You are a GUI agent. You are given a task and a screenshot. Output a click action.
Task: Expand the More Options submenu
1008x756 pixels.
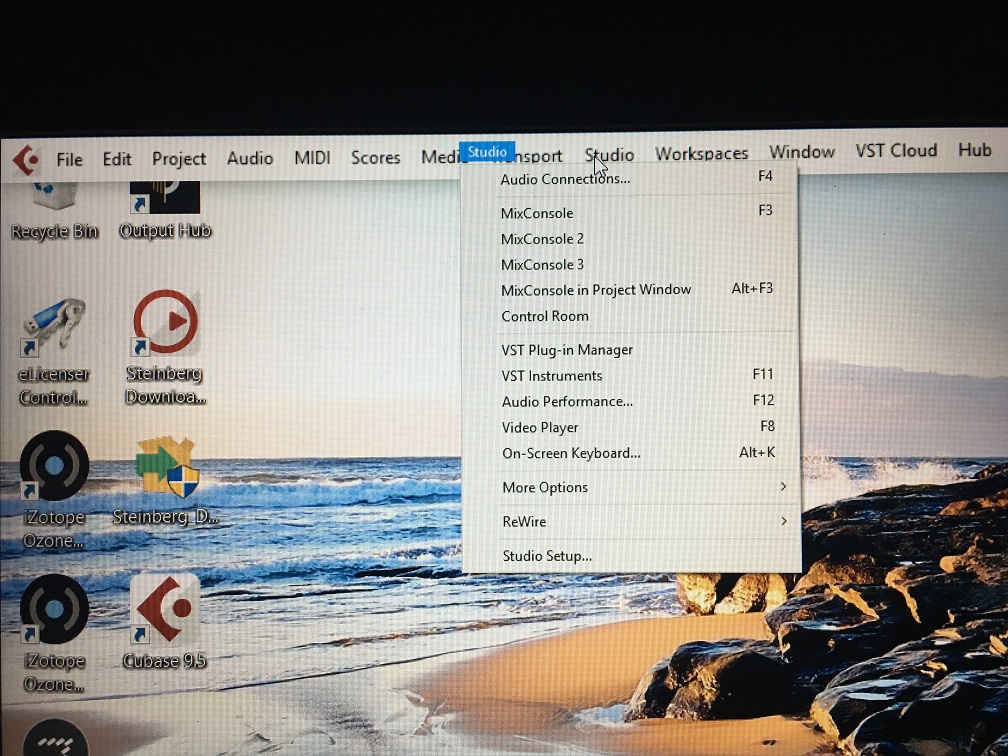[631, 487]
